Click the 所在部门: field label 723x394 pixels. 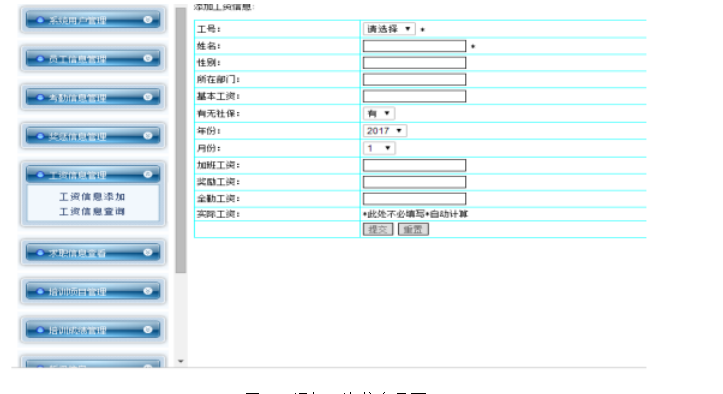coord(218,79)
